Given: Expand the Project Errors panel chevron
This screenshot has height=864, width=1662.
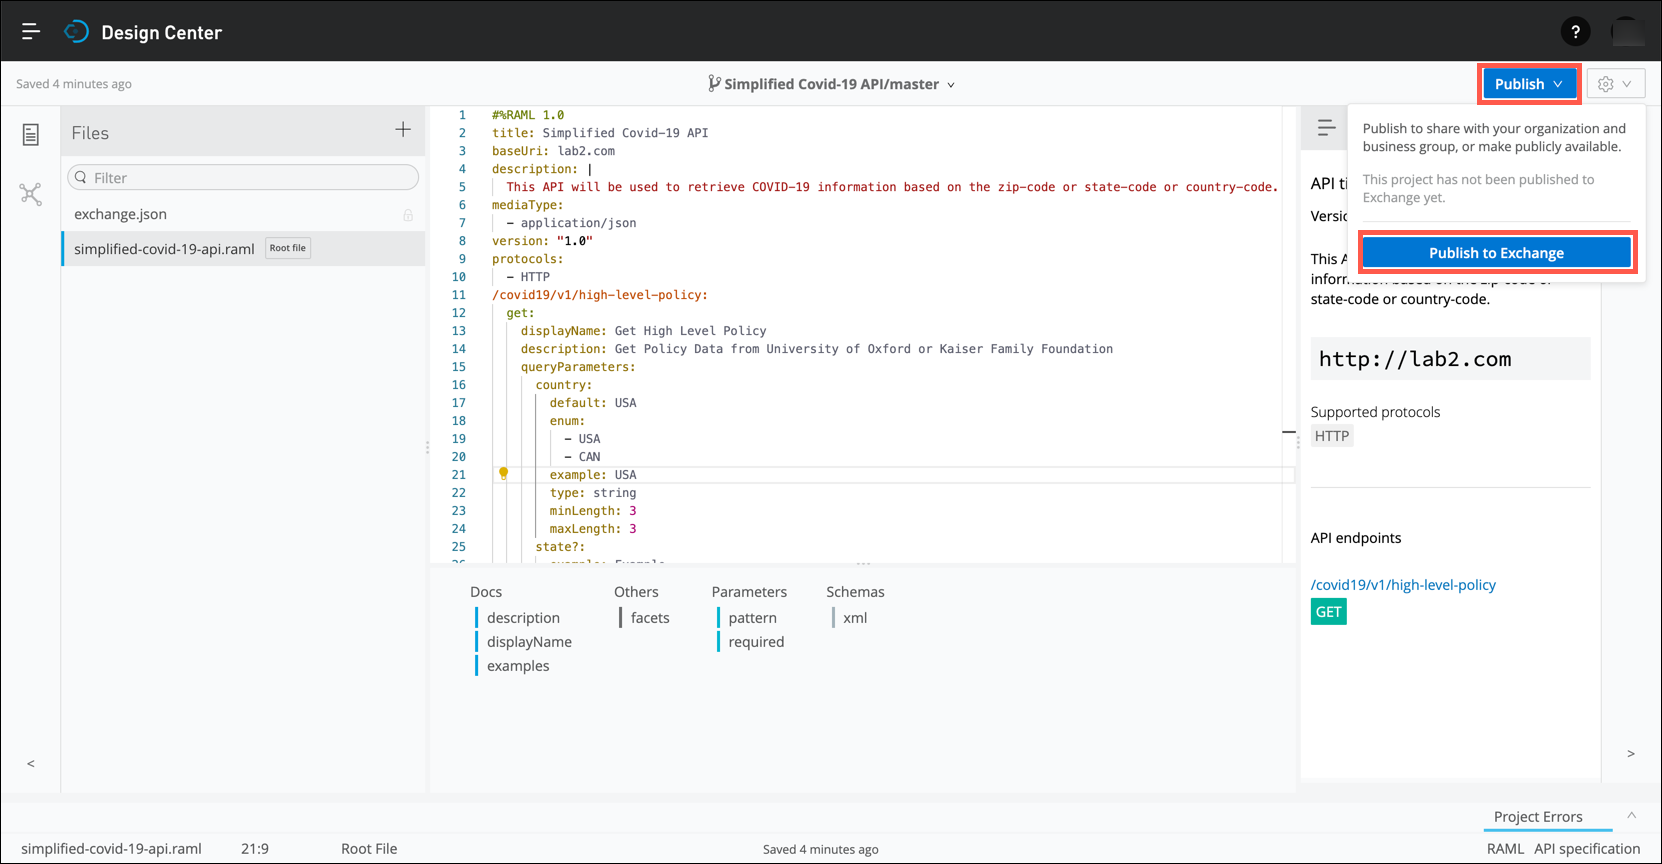Looking at the screenshot, I should coord(1631,816).
